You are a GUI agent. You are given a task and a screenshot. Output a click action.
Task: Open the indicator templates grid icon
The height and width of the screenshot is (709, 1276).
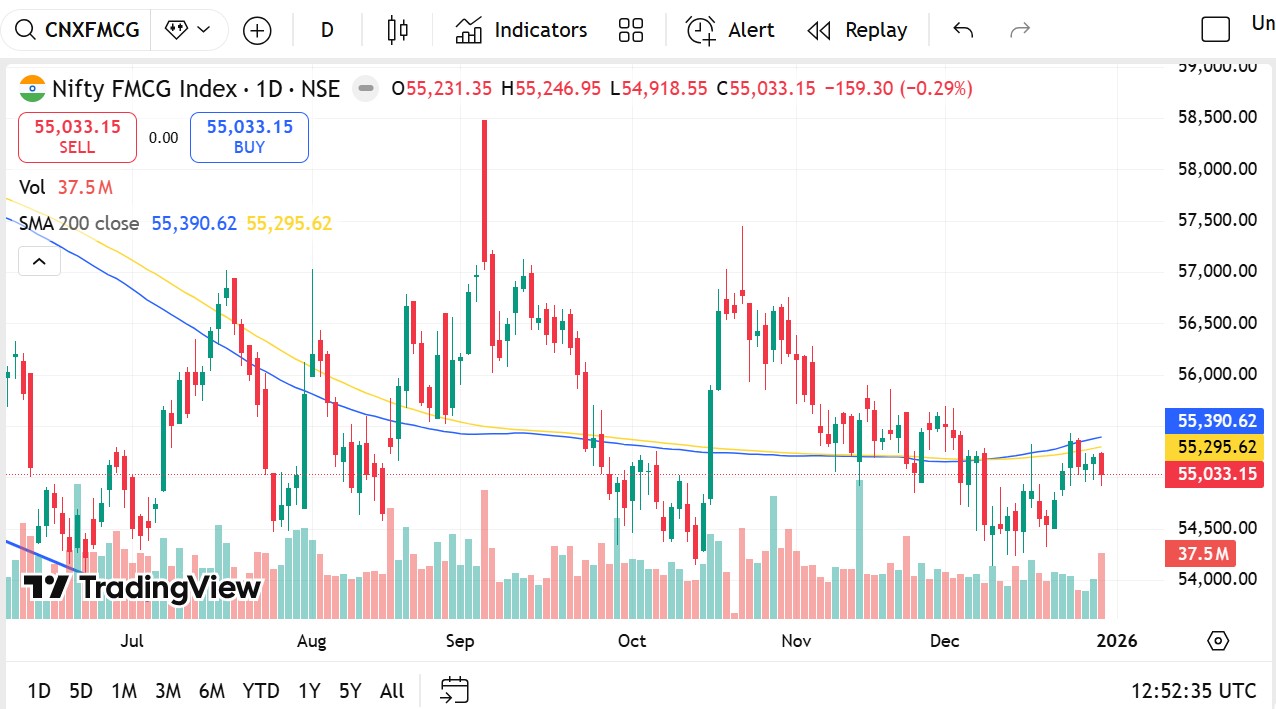tap(631, 30)
